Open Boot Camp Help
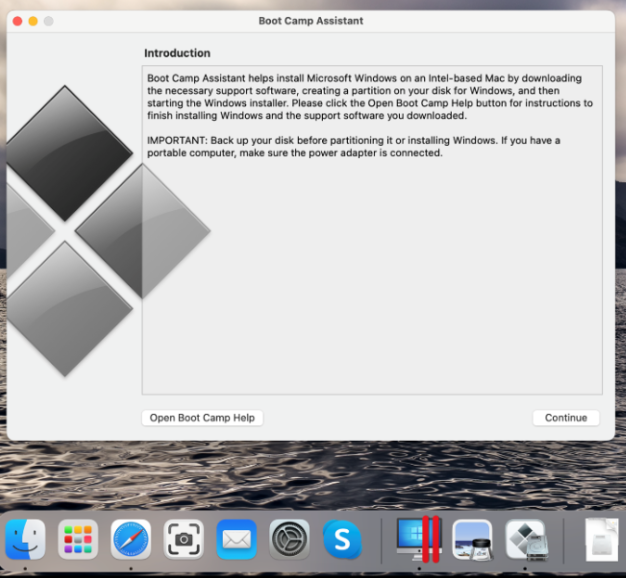This screenshot has height=578, width=626. tap(202, 418)
